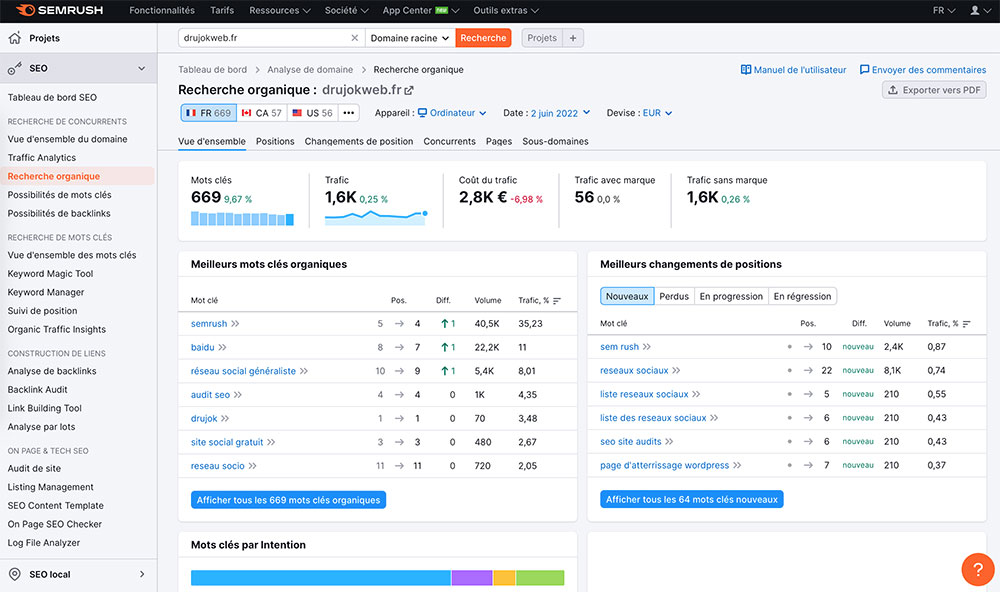Open the Société dropdown menu
Screen dimensions: 1000x592
pos(346,10)
